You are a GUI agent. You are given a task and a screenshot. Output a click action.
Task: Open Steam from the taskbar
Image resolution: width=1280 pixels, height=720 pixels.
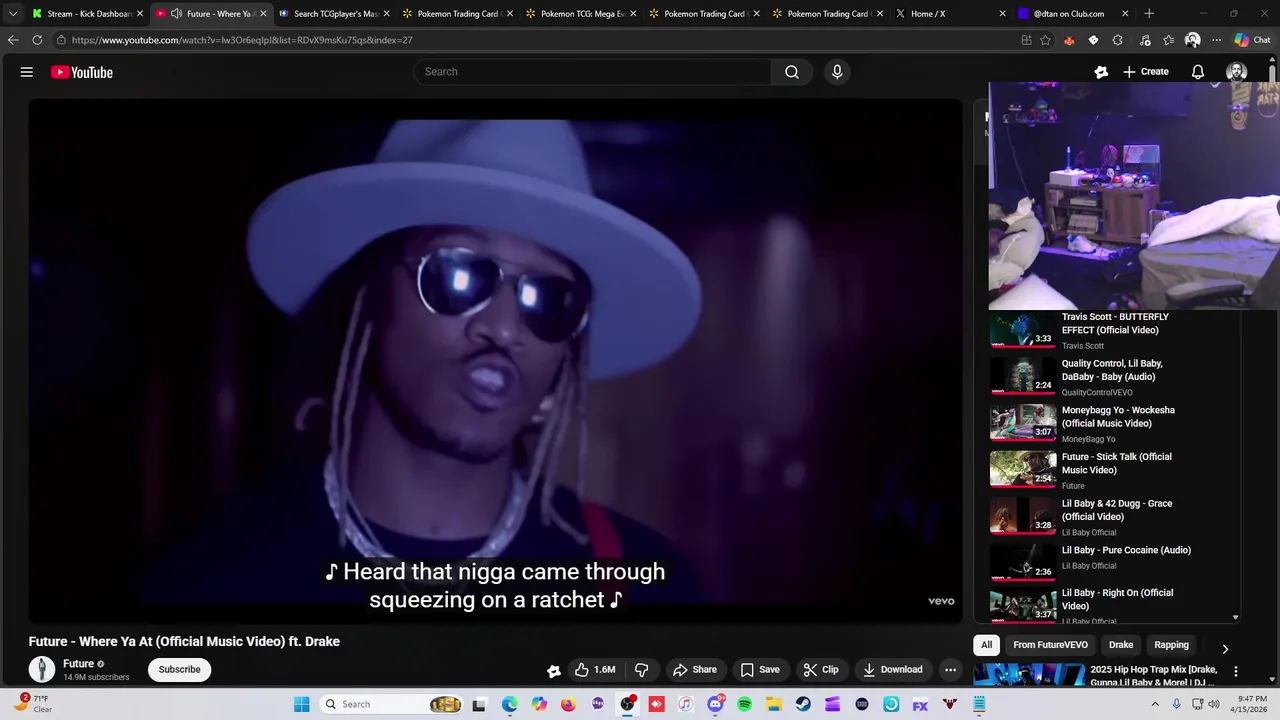[x=803, y=704]
